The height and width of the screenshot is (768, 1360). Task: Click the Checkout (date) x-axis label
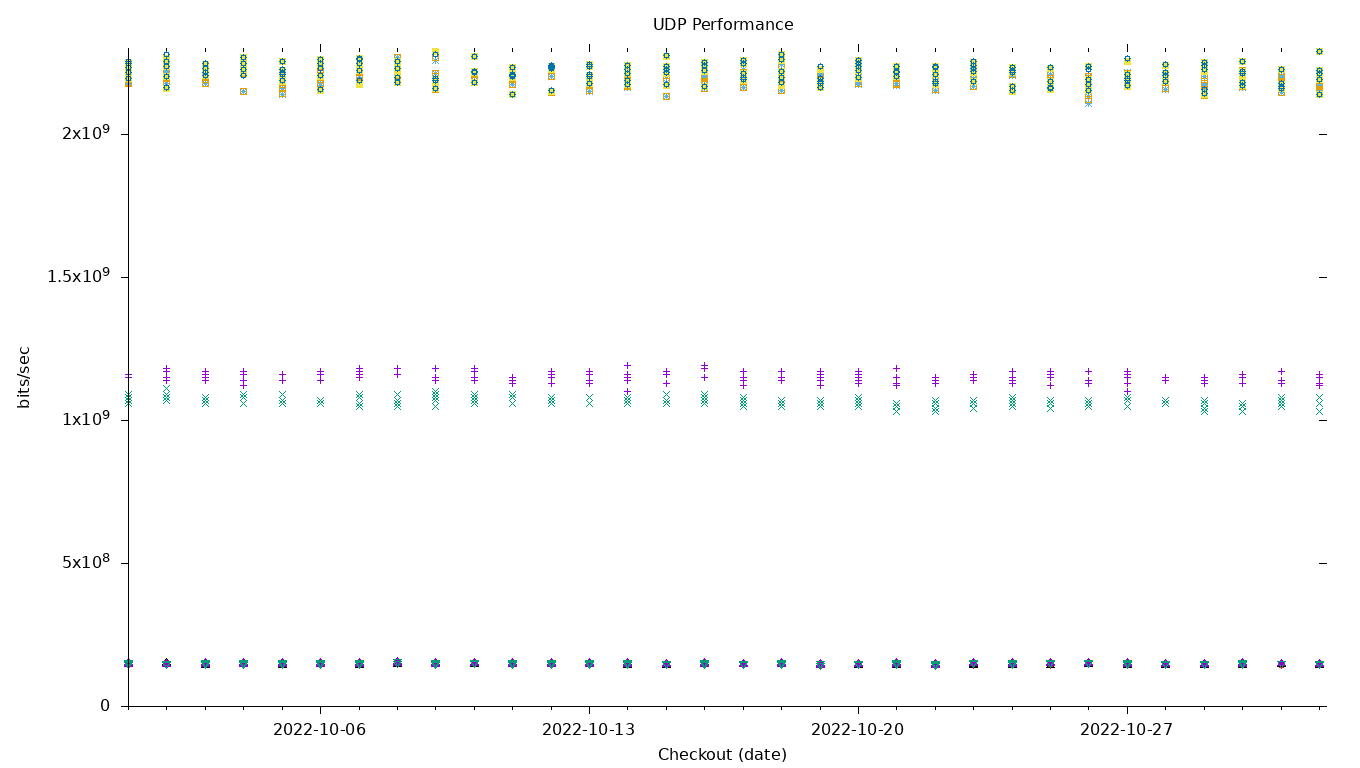point(722,755)
